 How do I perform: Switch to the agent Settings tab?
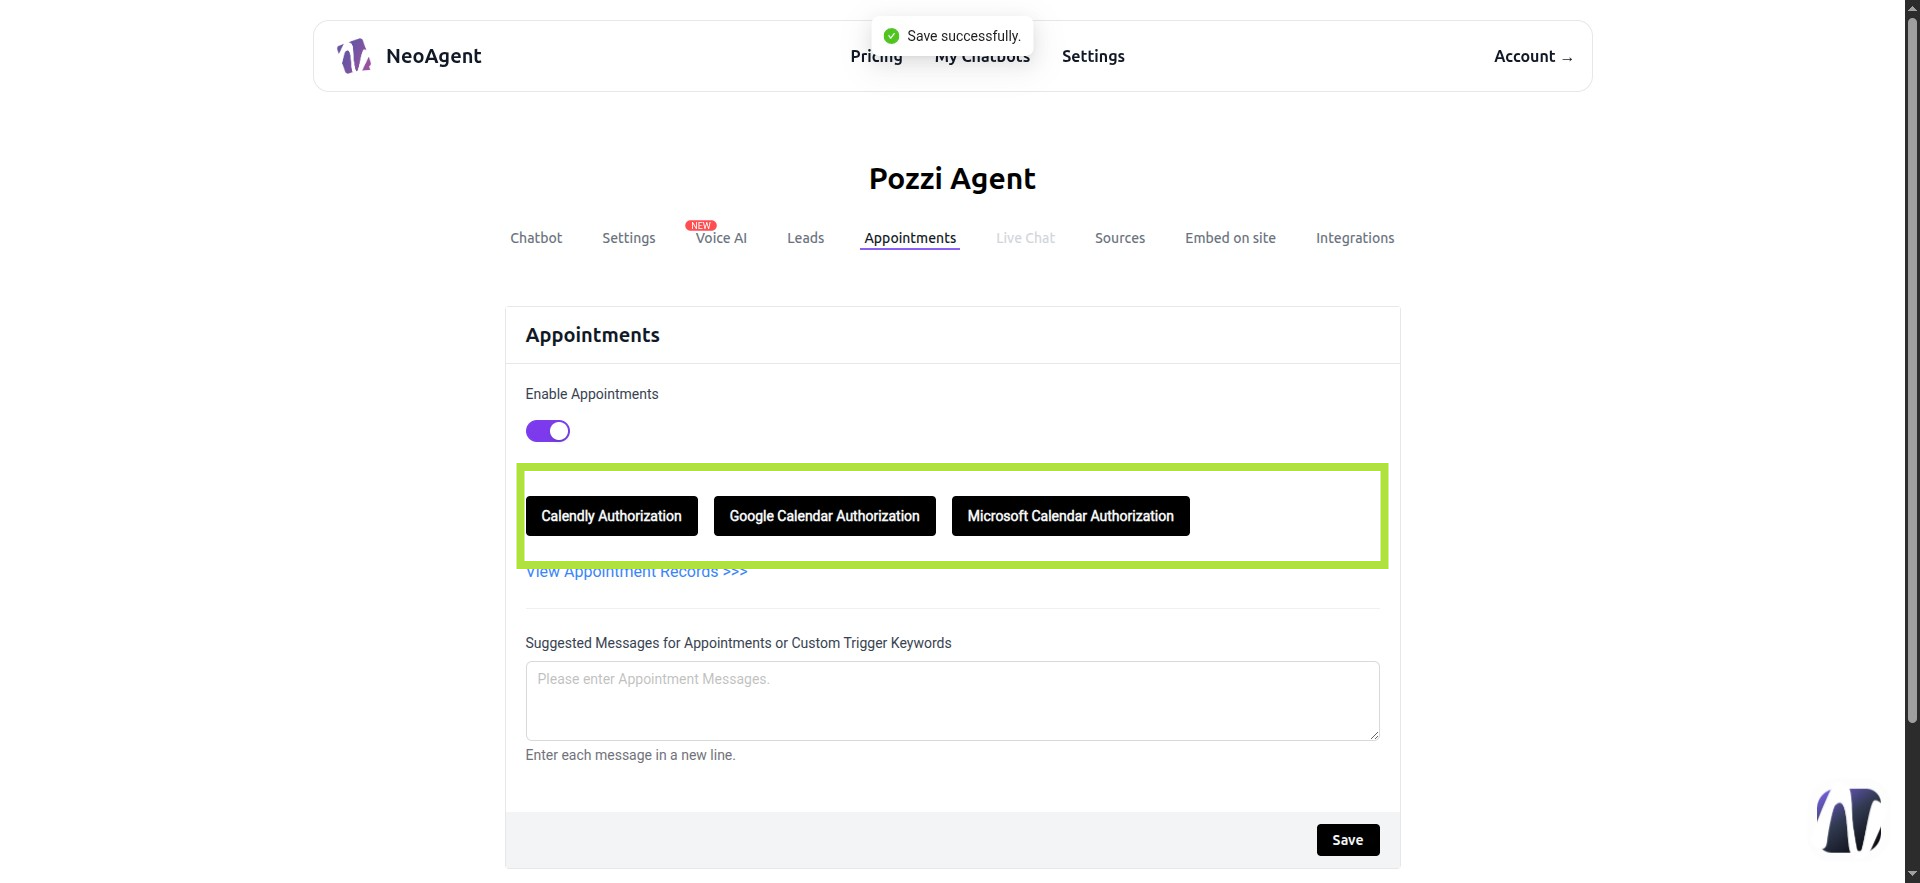click(x=629, y=238)
